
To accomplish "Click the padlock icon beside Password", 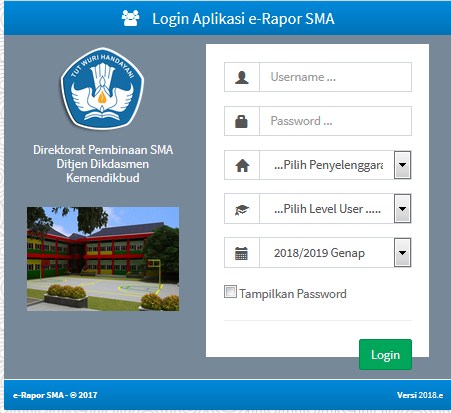I will tap(241, 121).
